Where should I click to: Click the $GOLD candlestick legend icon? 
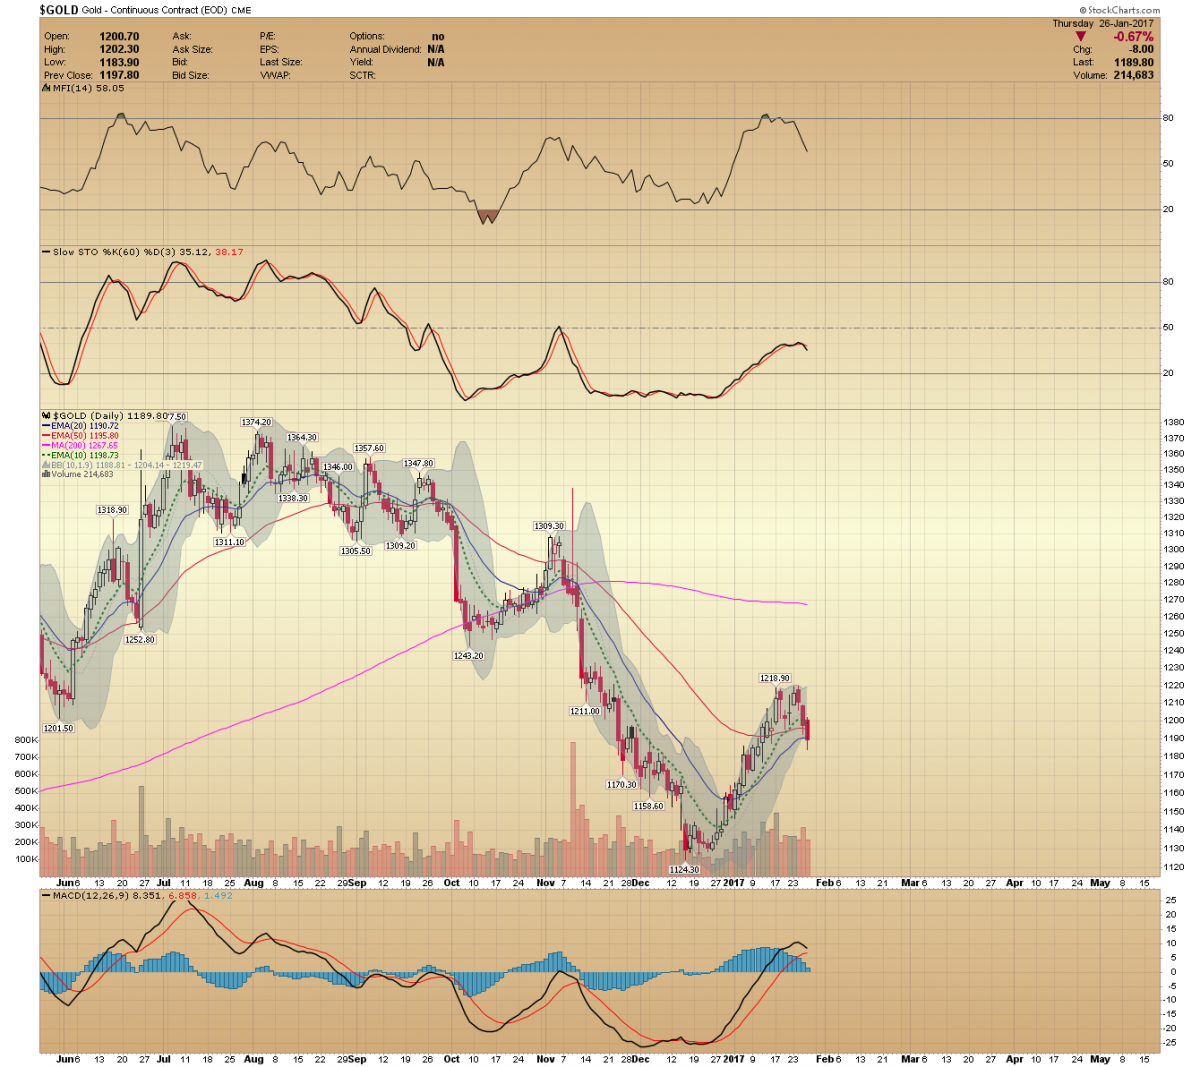pyautogui.click(x=46, y=416)
